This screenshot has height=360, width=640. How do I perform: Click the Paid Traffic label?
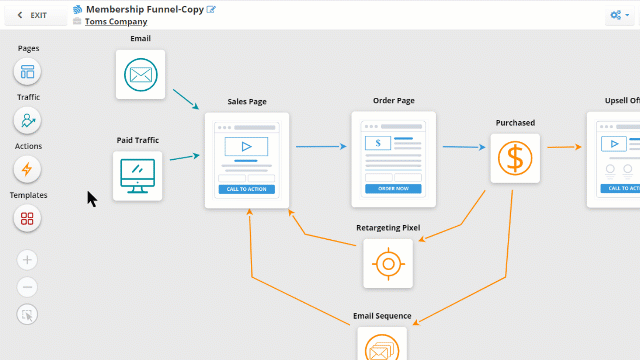(x=138, y=140)
